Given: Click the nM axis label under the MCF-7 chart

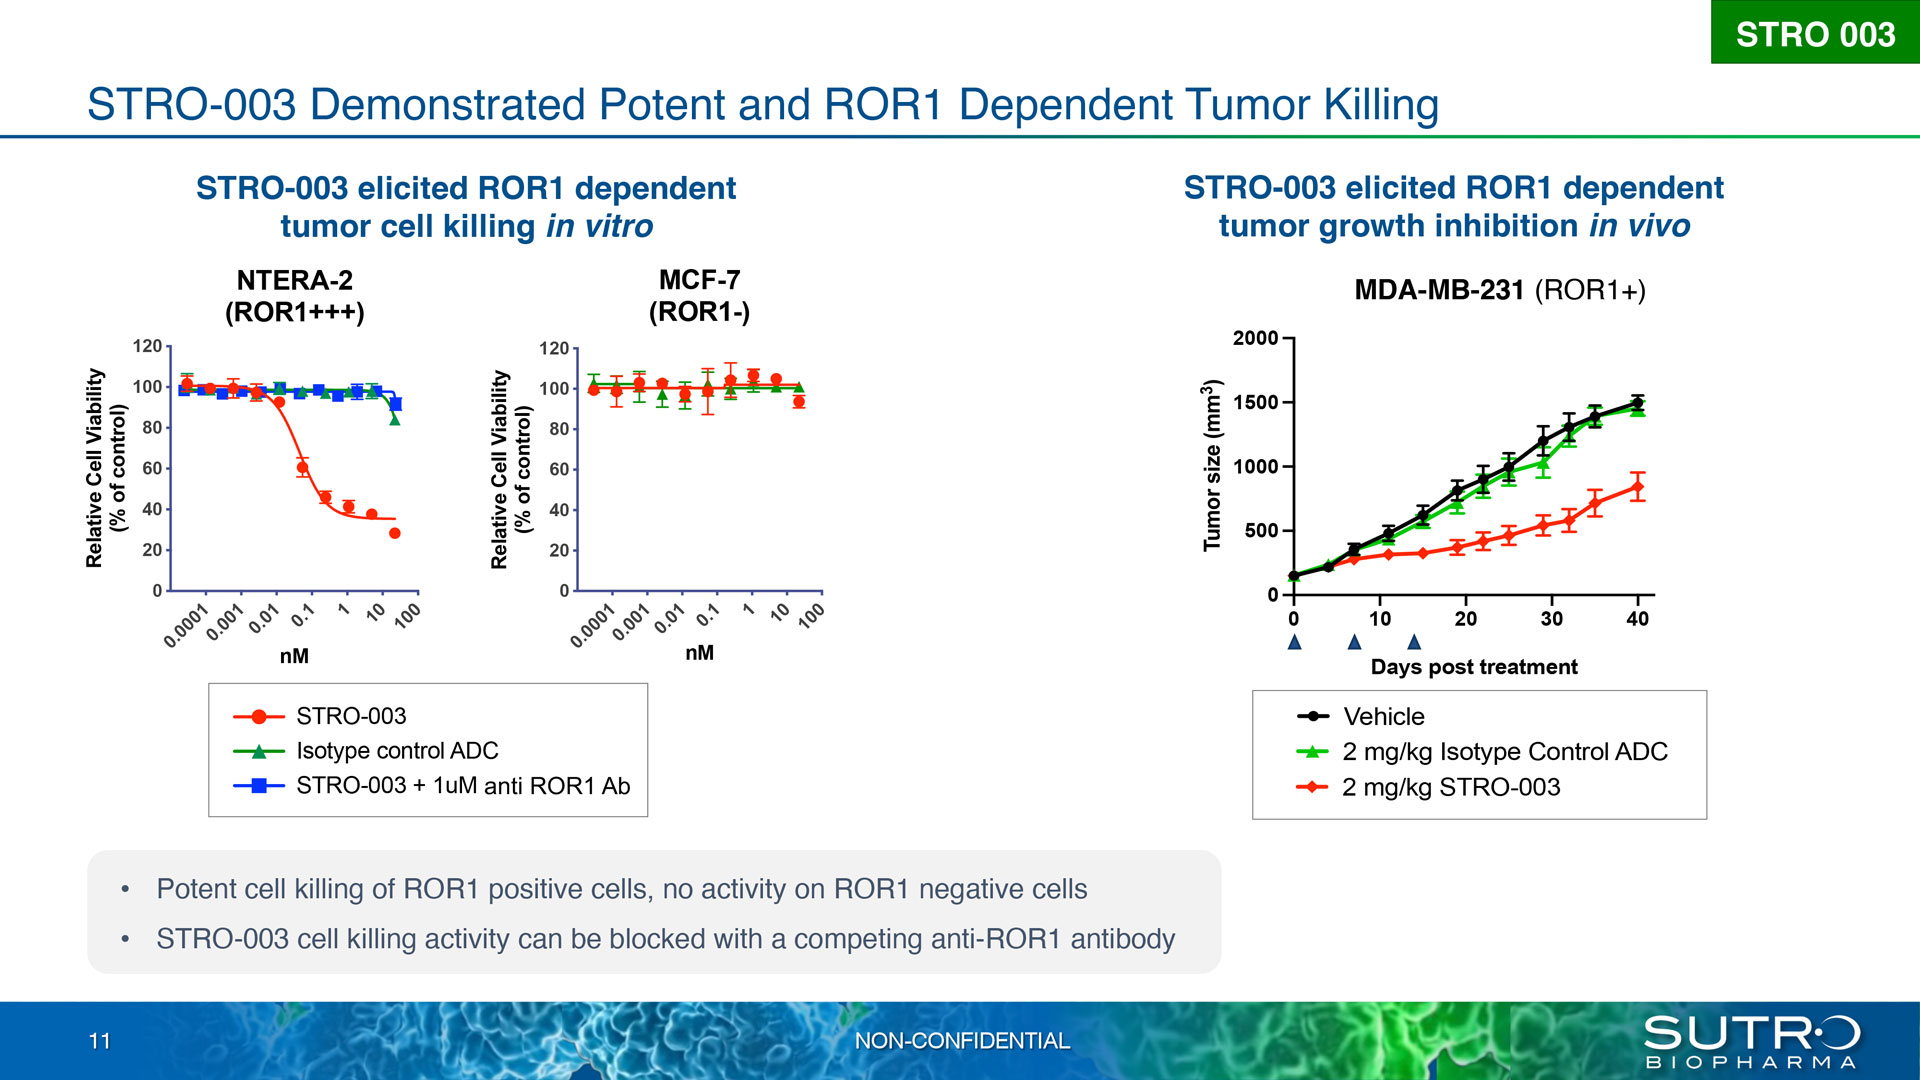Looking at the screenshot, I should pos(700,653).
